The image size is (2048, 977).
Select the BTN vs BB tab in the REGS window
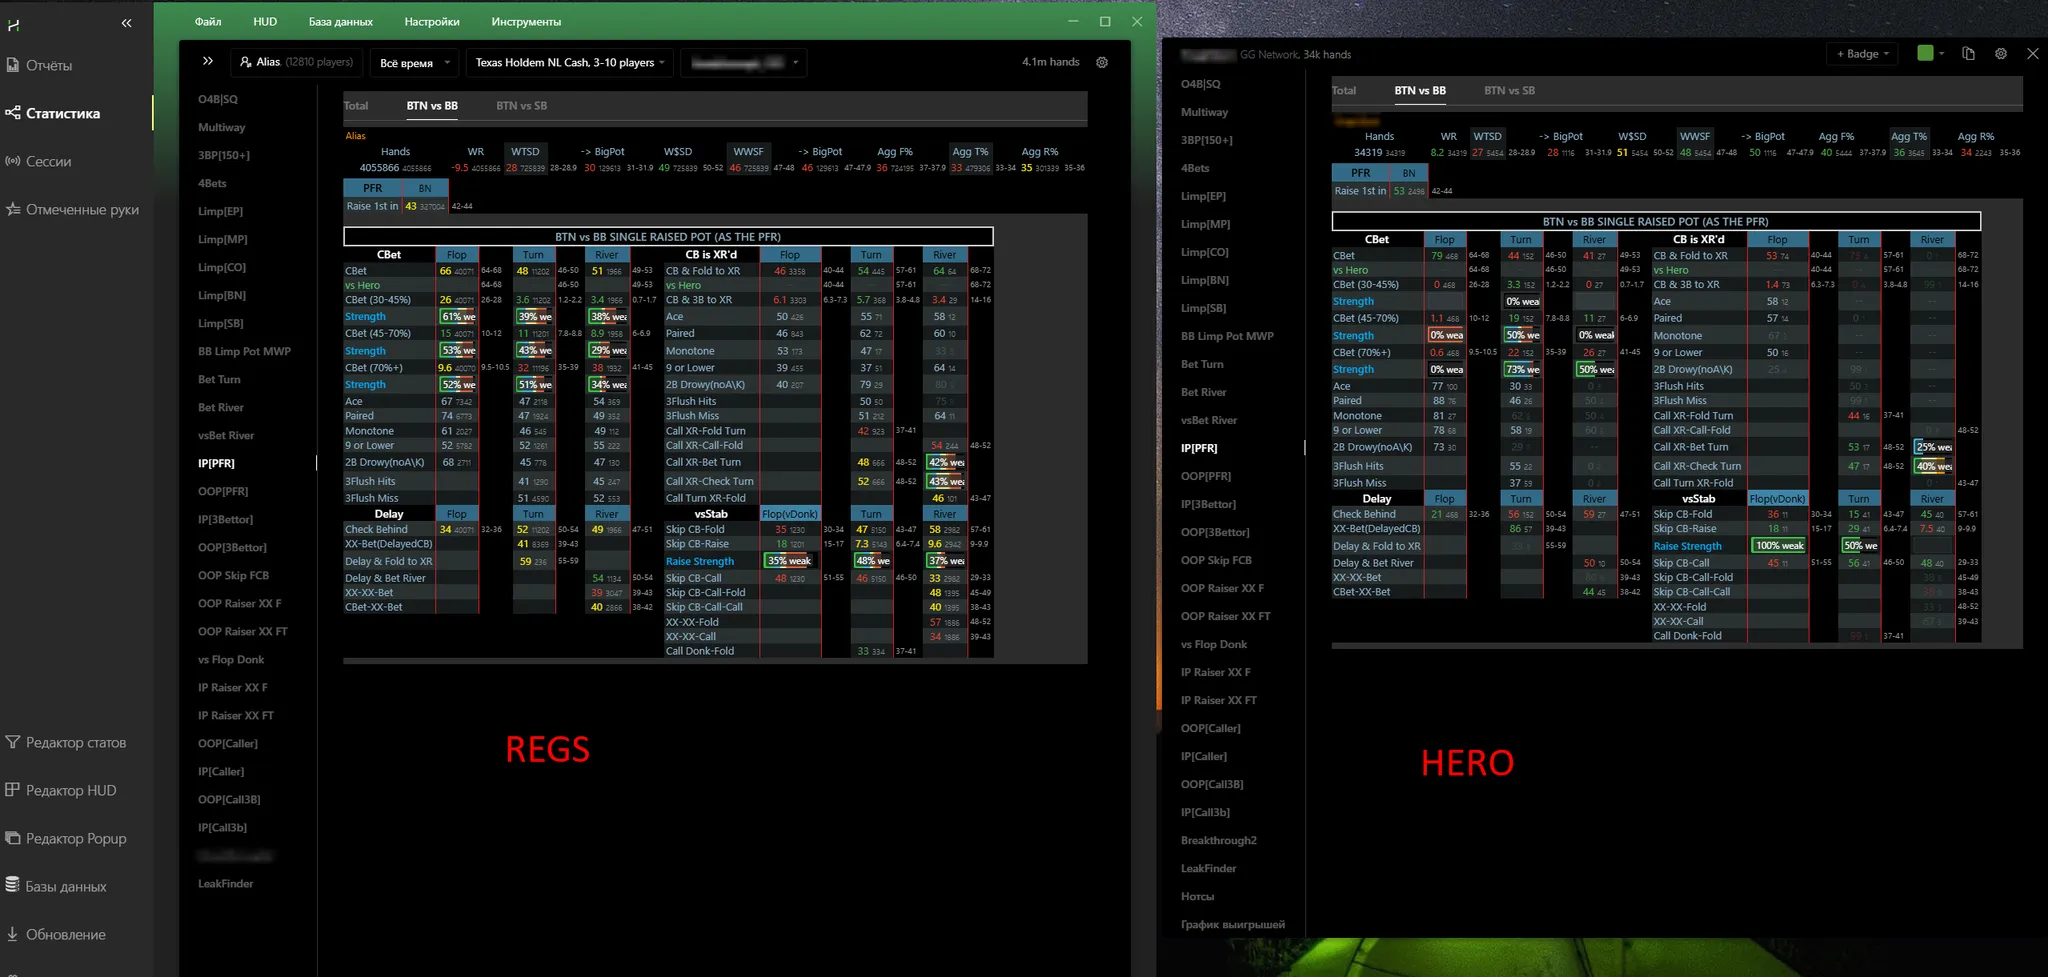[432, 105]
